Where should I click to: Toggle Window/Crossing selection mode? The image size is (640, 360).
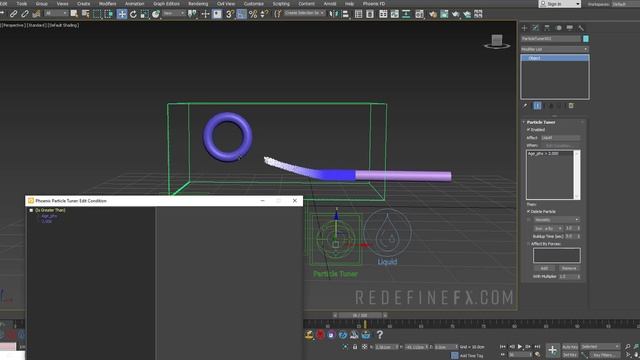click(109, 14)
